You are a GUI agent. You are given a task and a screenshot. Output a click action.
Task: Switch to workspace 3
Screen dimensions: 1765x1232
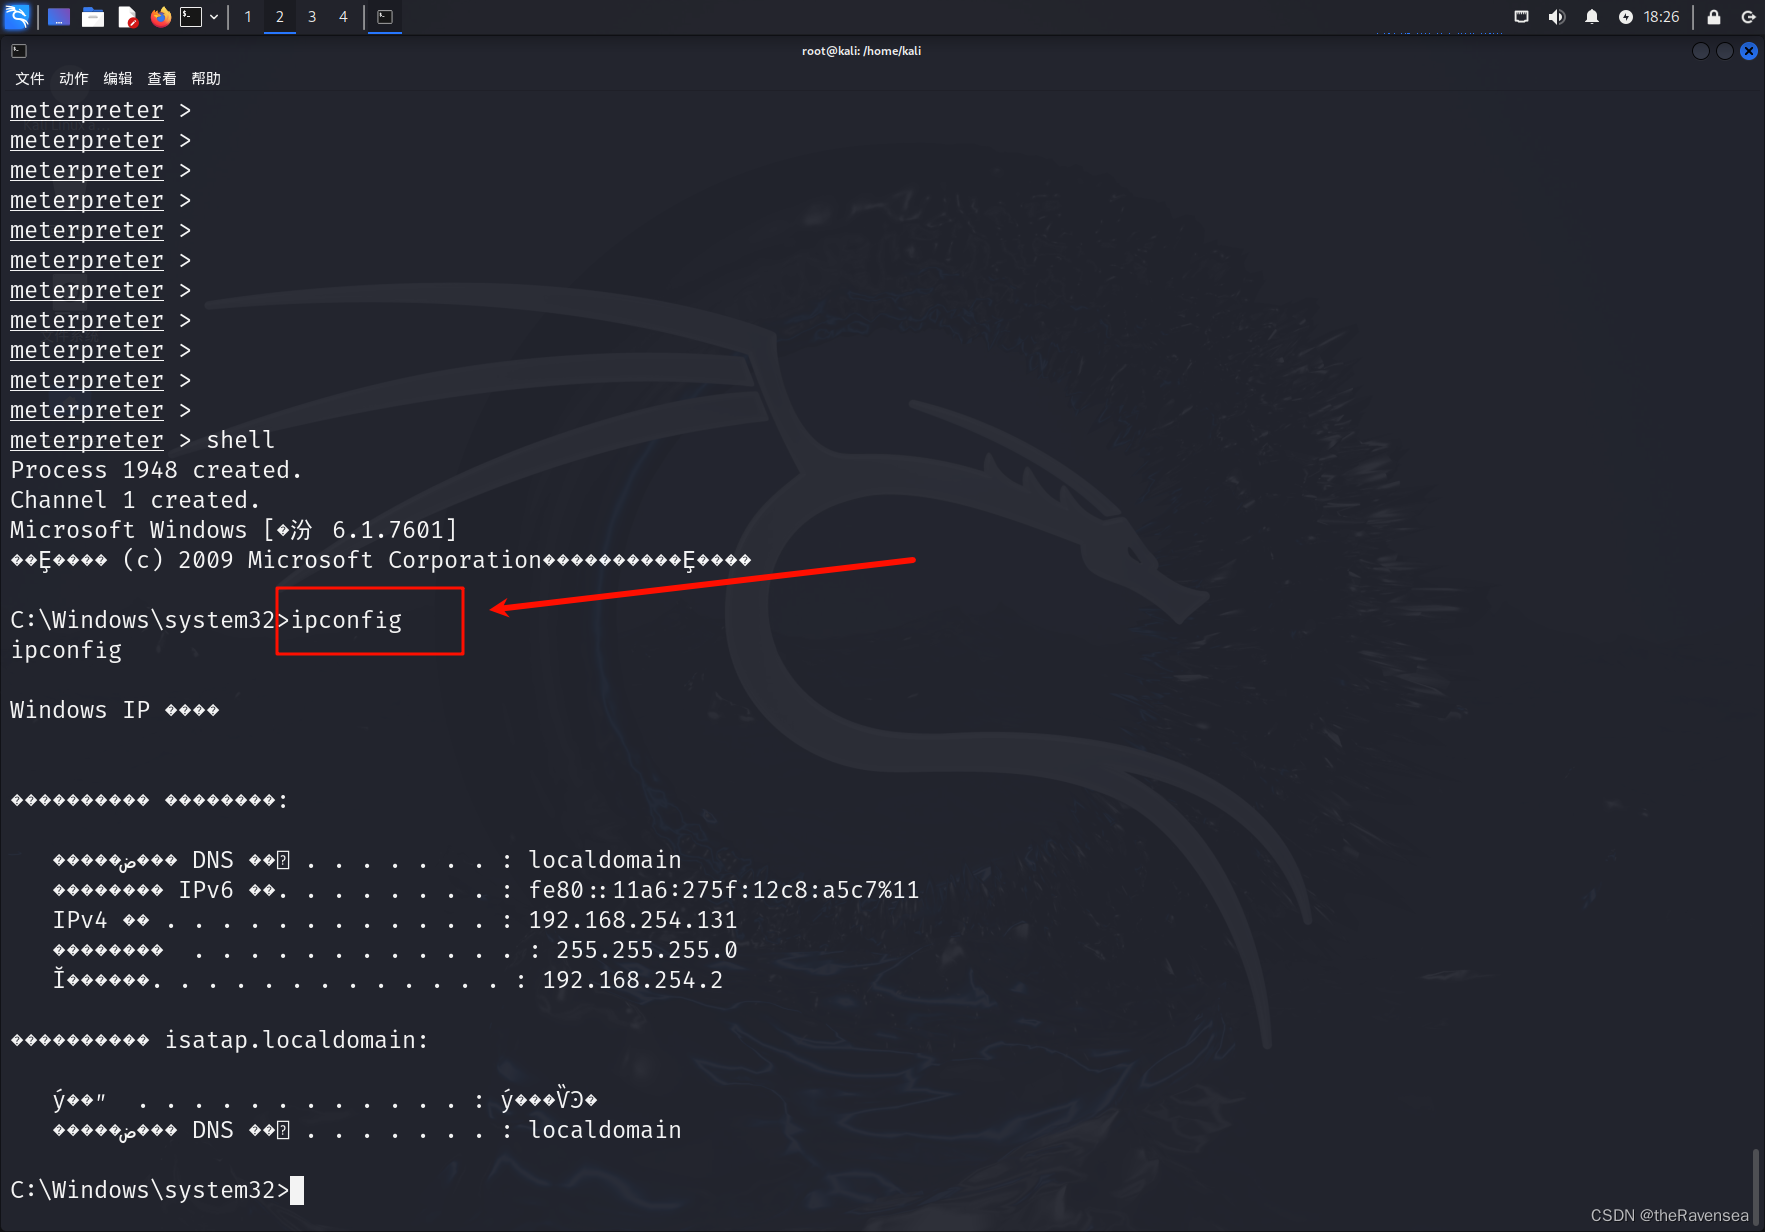point(312,17)
